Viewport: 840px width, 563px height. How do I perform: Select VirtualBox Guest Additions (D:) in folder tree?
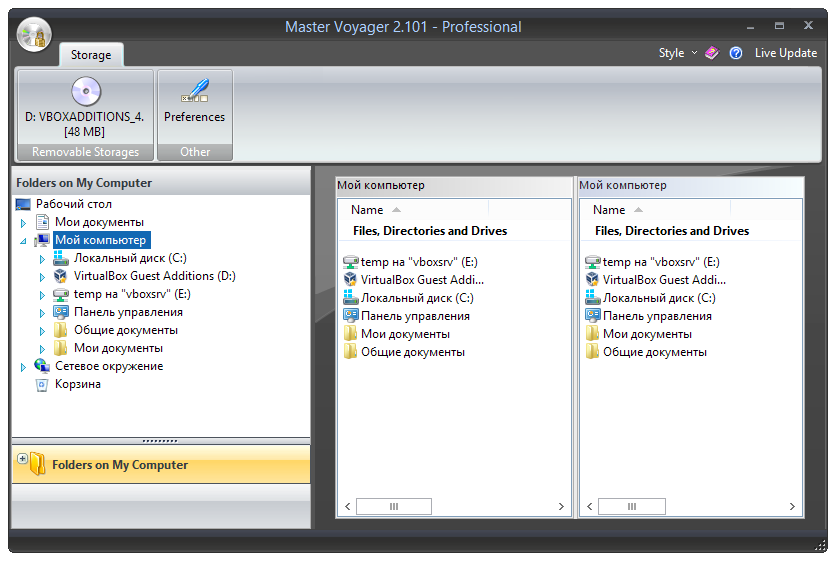coord(154,276)
